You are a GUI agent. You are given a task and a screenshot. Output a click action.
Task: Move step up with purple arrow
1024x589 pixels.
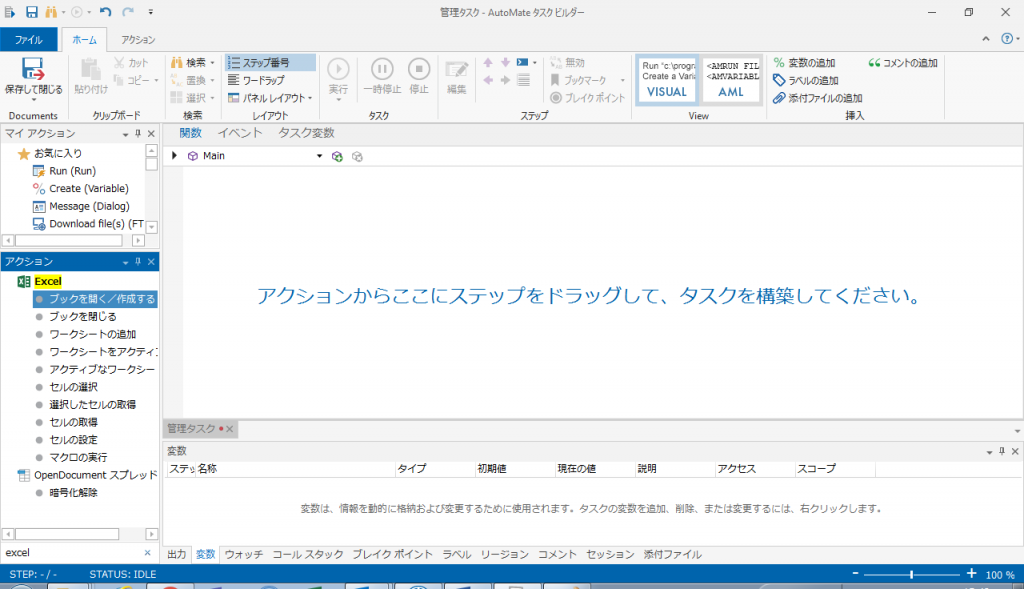click(x=488, y=63)
